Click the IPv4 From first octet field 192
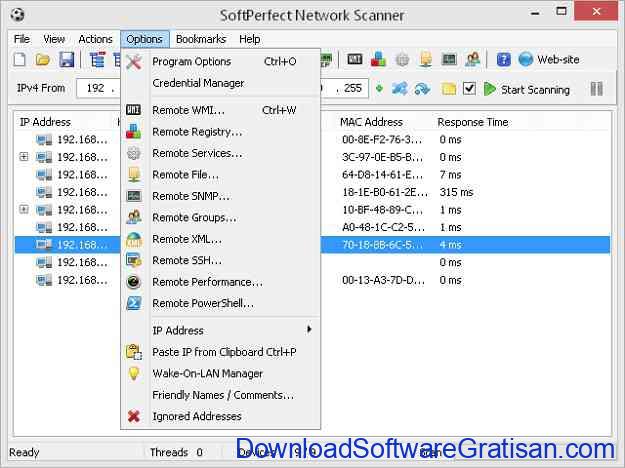 click(96, 88)
